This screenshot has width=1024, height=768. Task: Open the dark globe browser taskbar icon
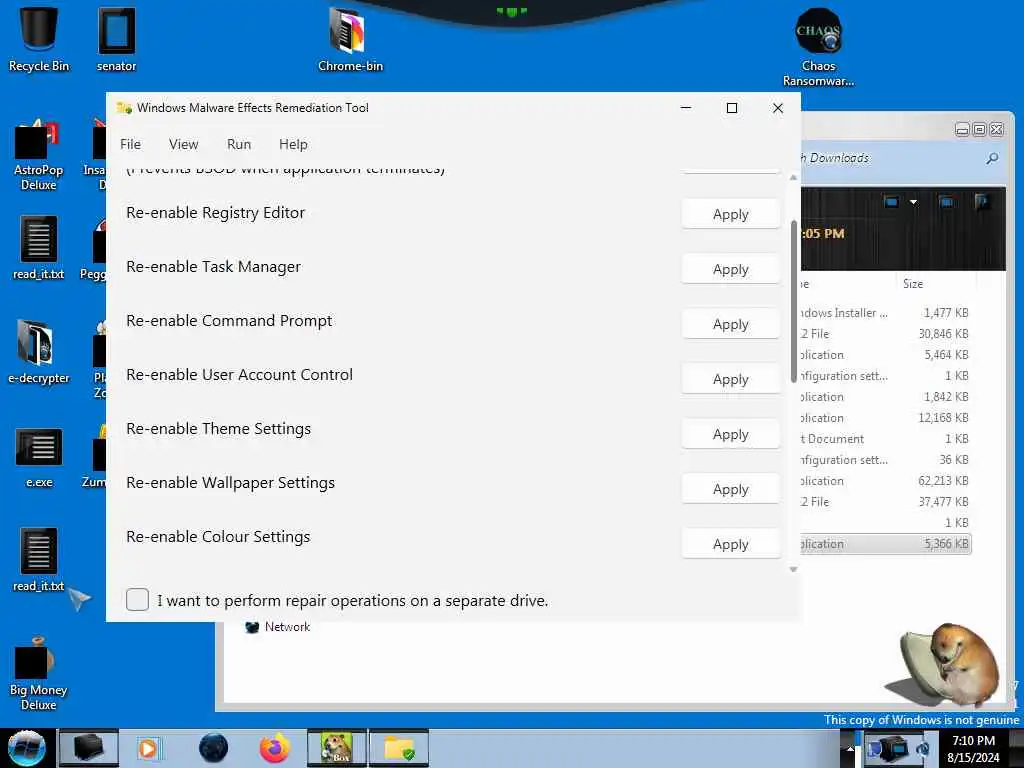click(x=214, y=748)
